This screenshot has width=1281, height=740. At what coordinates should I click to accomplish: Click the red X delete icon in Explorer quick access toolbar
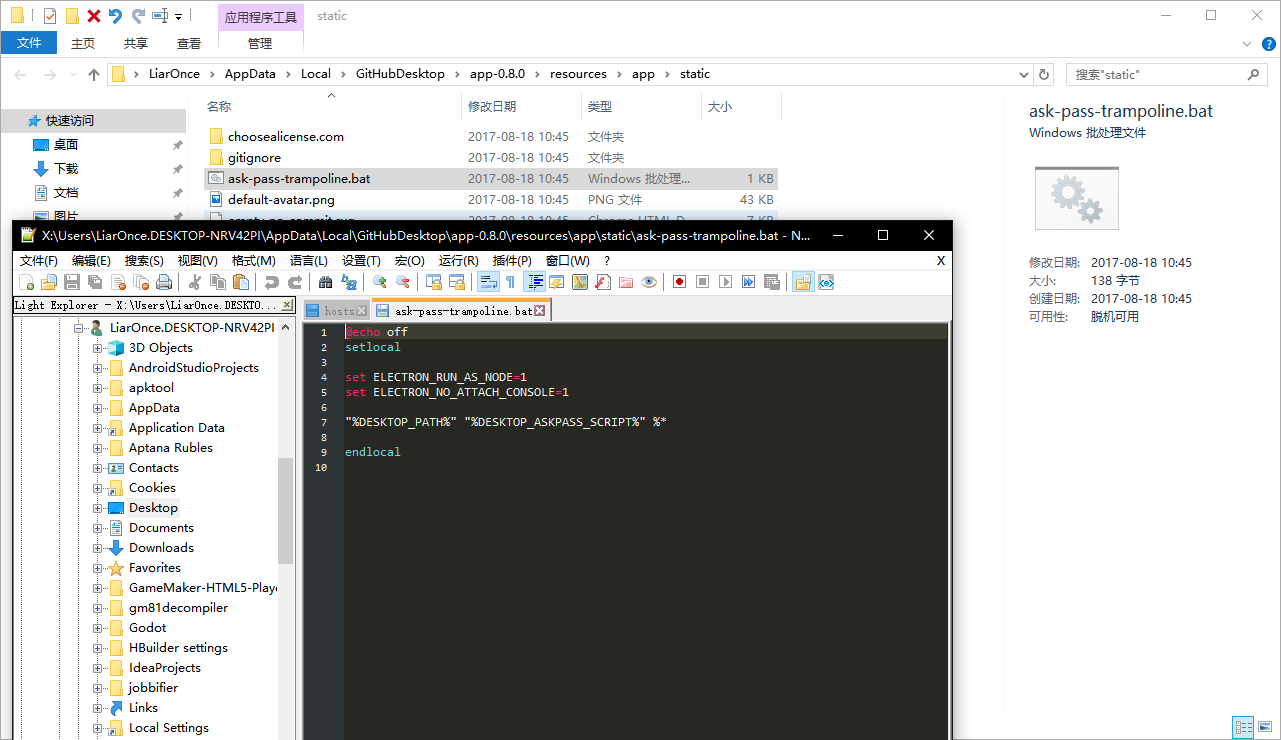click(94, 16)
